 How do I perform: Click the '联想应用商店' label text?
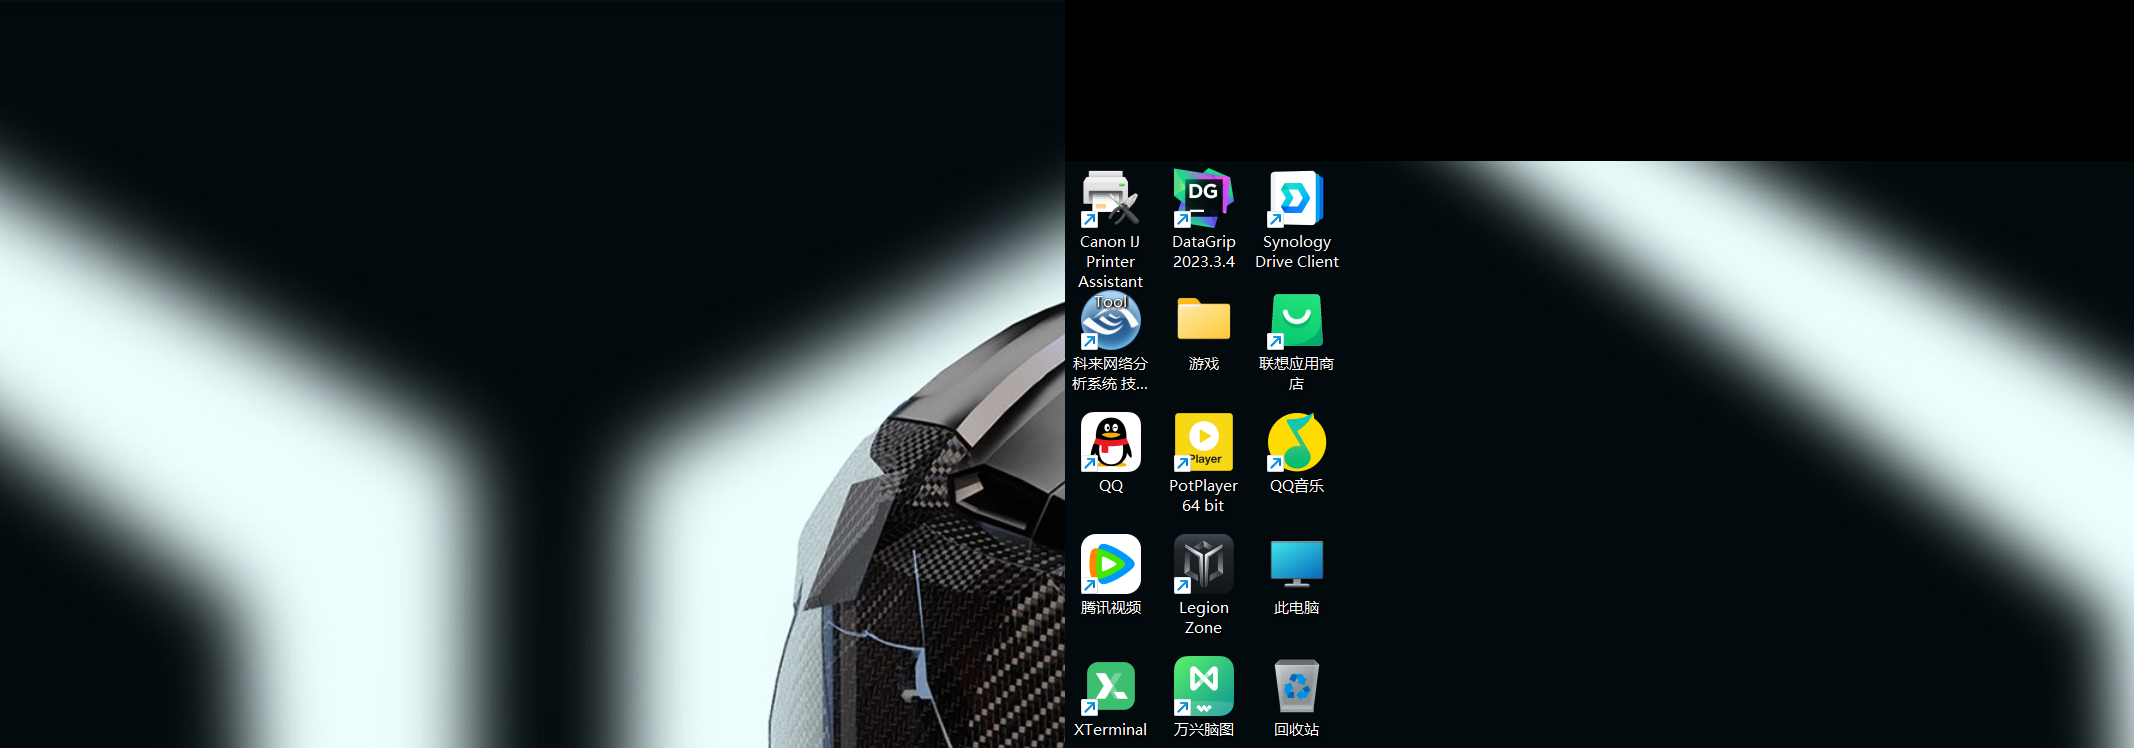point(1296,374)
